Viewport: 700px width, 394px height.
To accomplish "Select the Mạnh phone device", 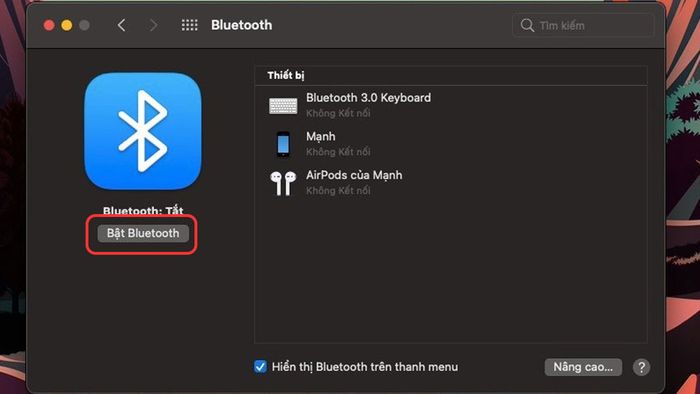I will point(451,144).
